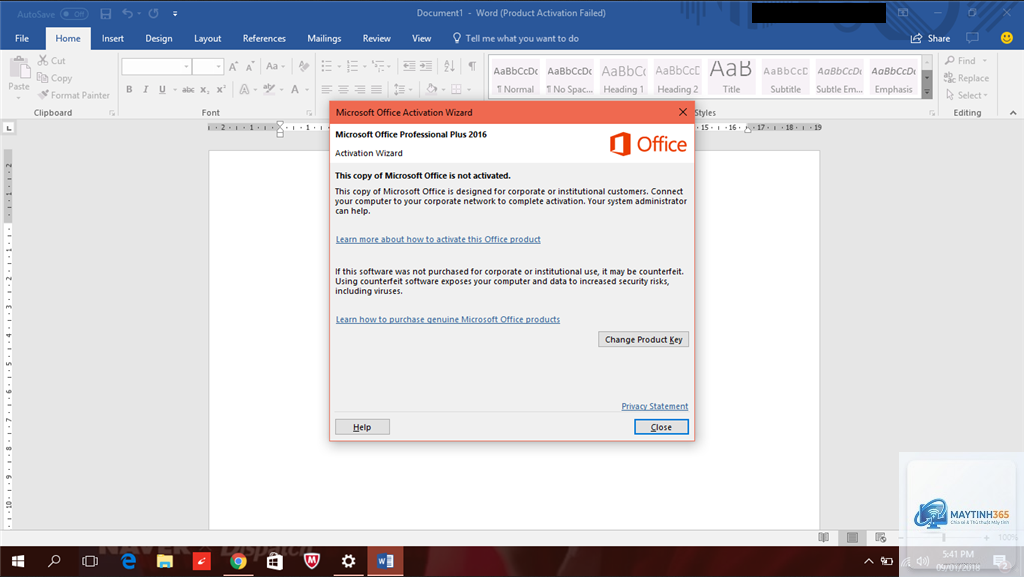The width and height of the screenshot is (1024, 577).
Task: Click the Help button in the wizard
Action: point(362,427)
